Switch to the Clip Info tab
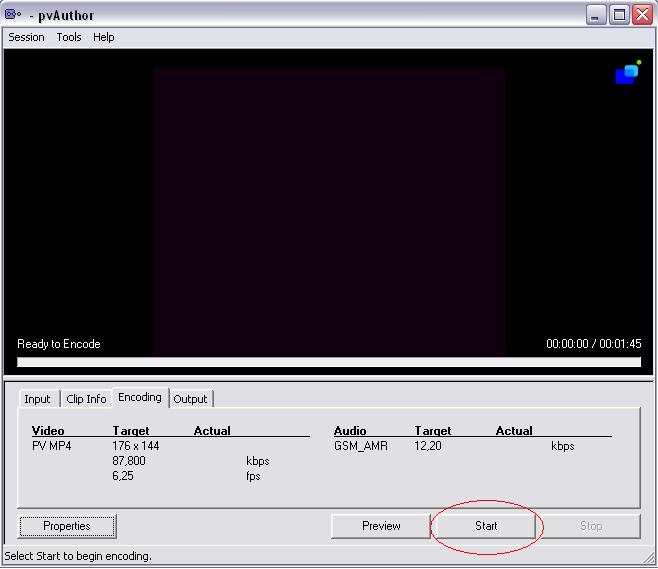 [86, 399]
